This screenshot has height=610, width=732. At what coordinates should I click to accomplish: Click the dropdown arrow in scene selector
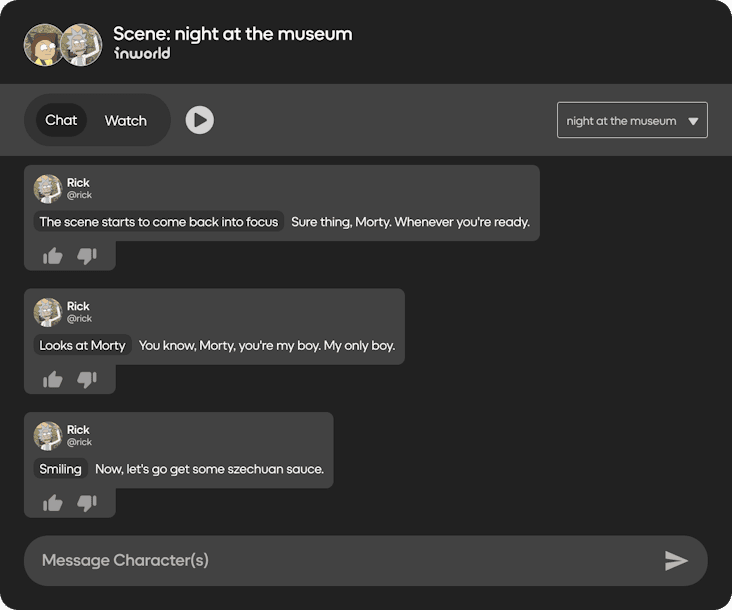click(693, 121)
